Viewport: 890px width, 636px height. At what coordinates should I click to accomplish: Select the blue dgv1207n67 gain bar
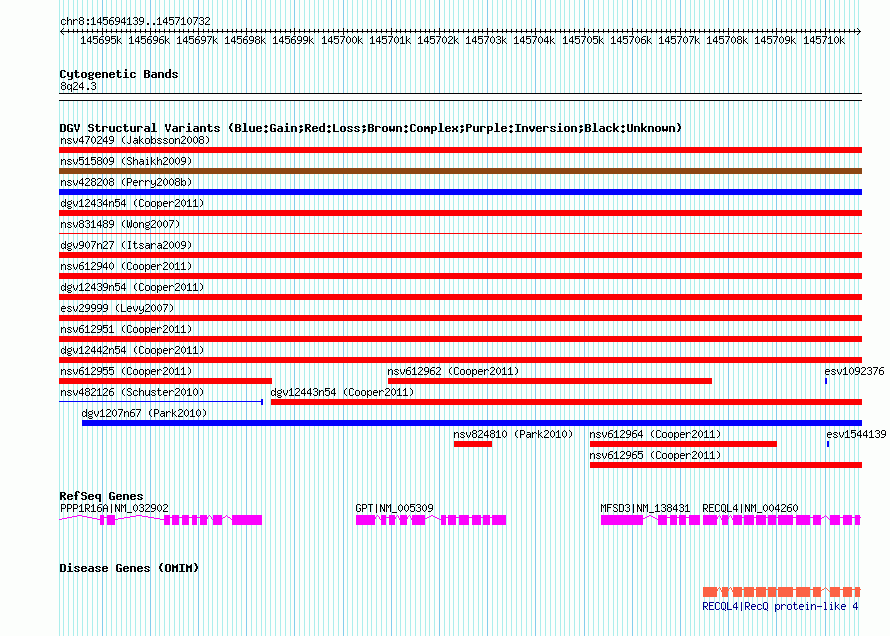[472, 423]
